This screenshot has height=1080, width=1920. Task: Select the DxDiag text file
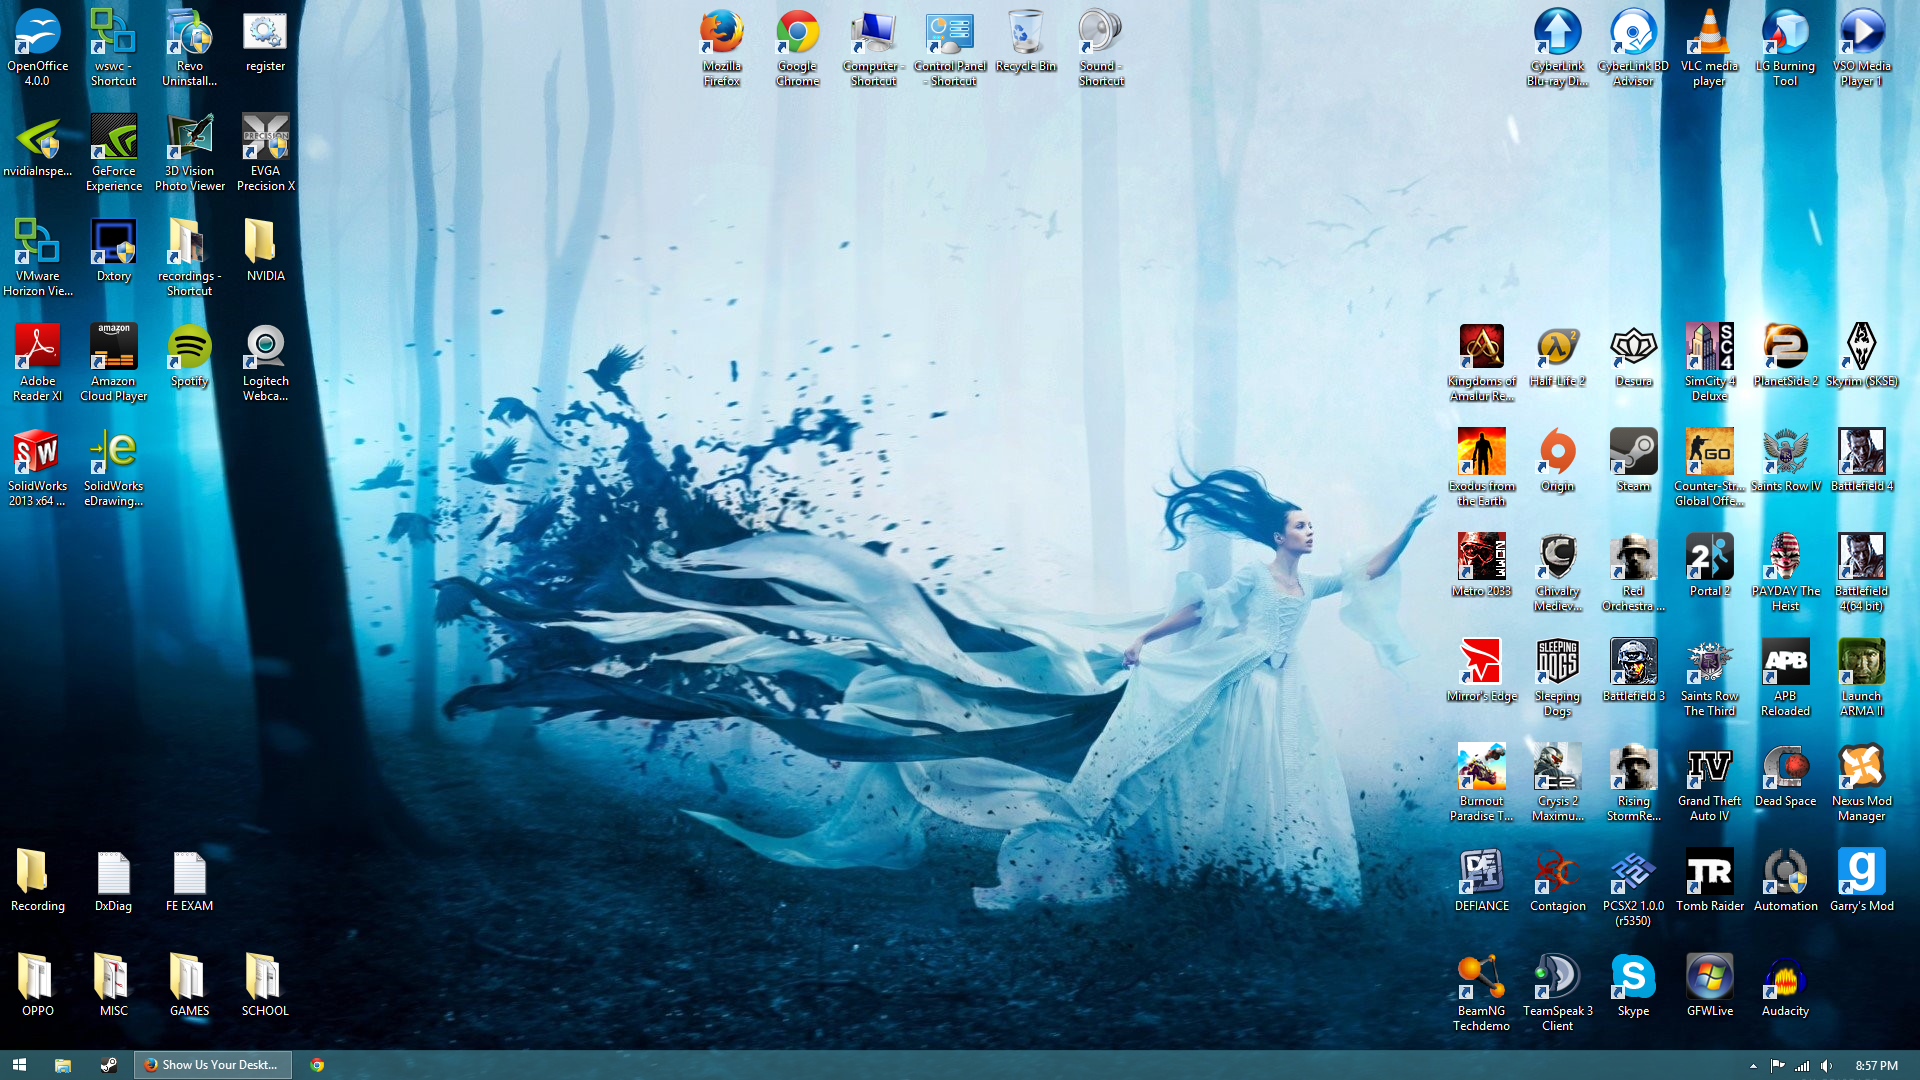[114, 880]
